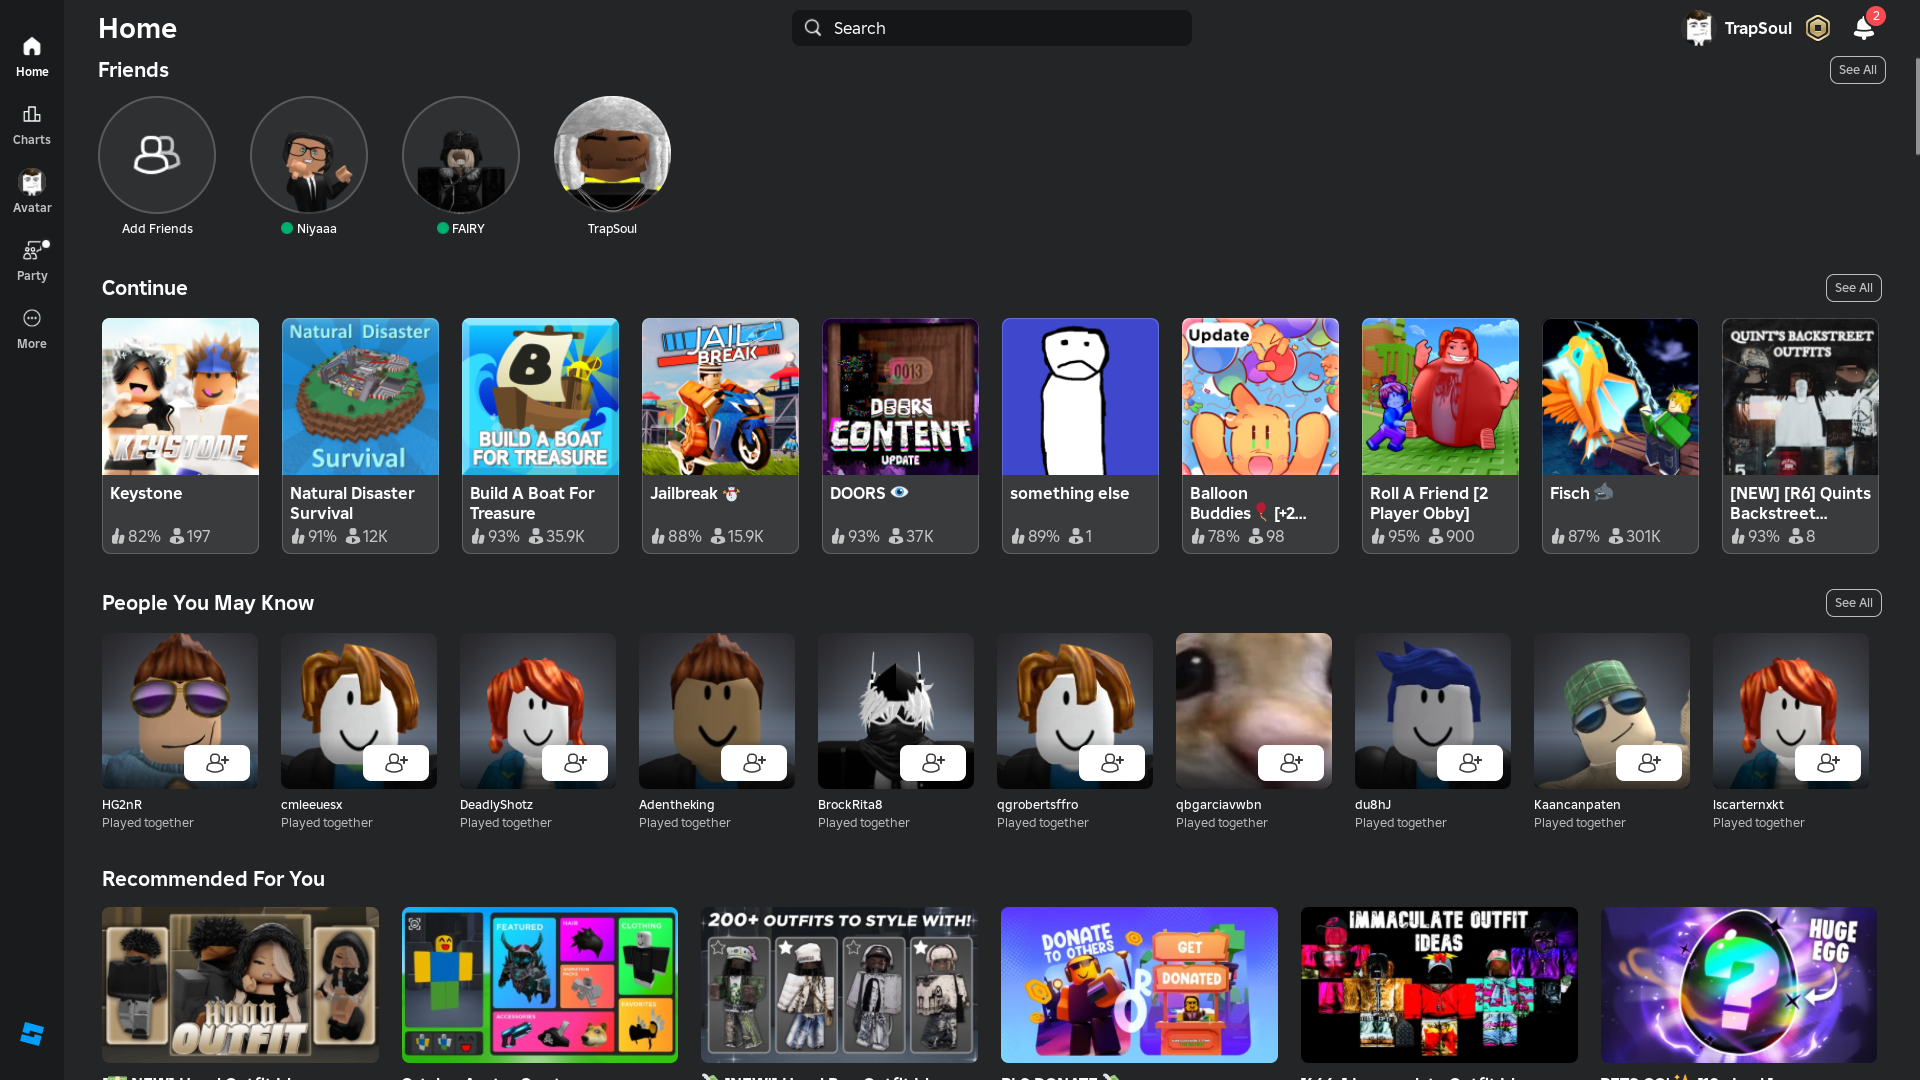
Task: Click the Adentheking username
Action: click(x=676, y=805)
